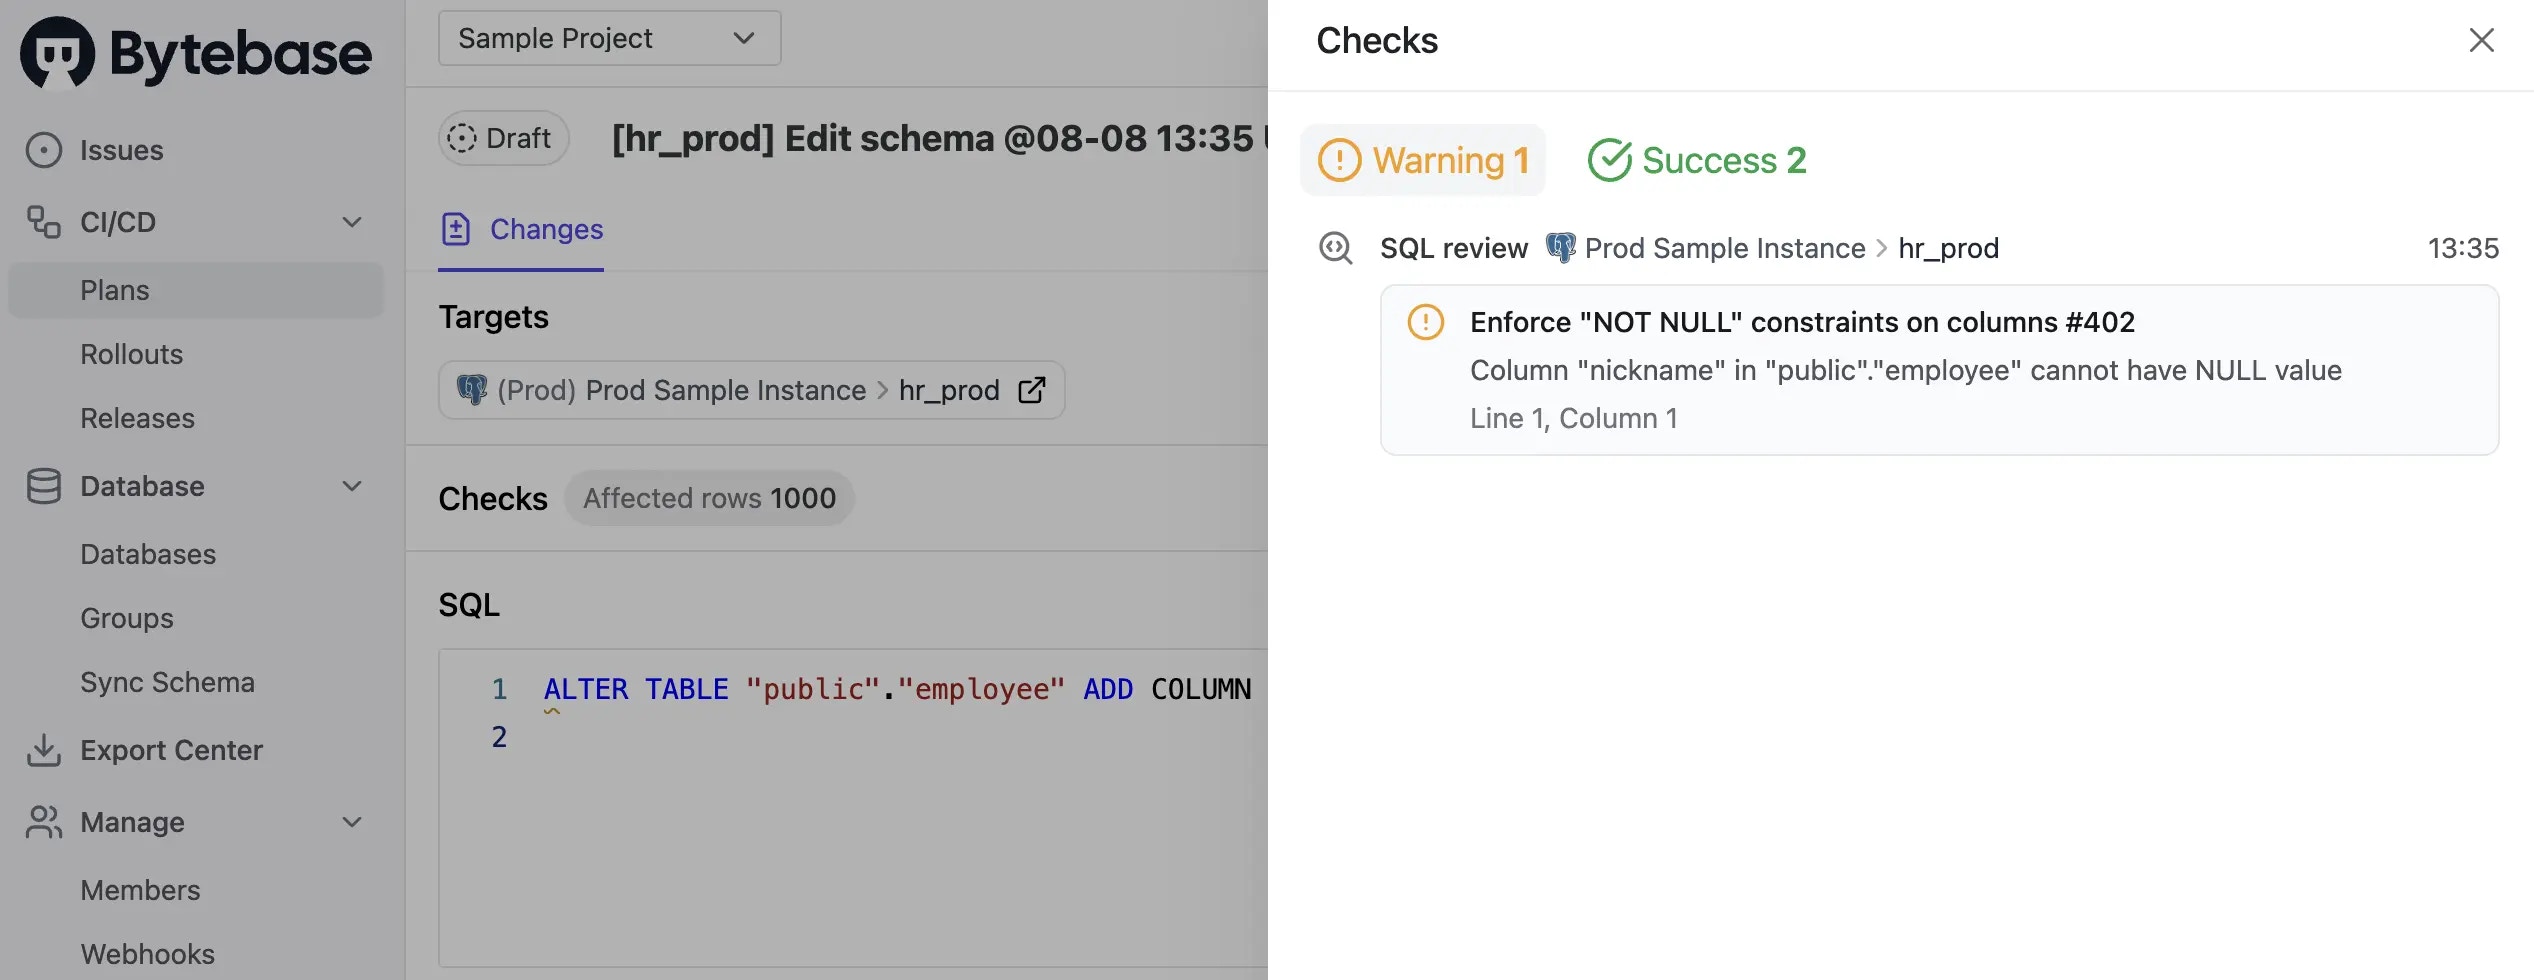
Task: Click 'Enforce NOT NULL constraints on columns #402'
Action: tap(1802, 322)
